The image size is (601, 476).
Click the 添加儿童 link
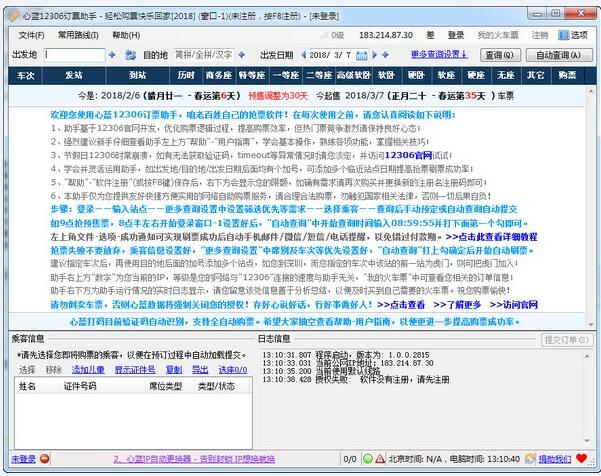88,369
